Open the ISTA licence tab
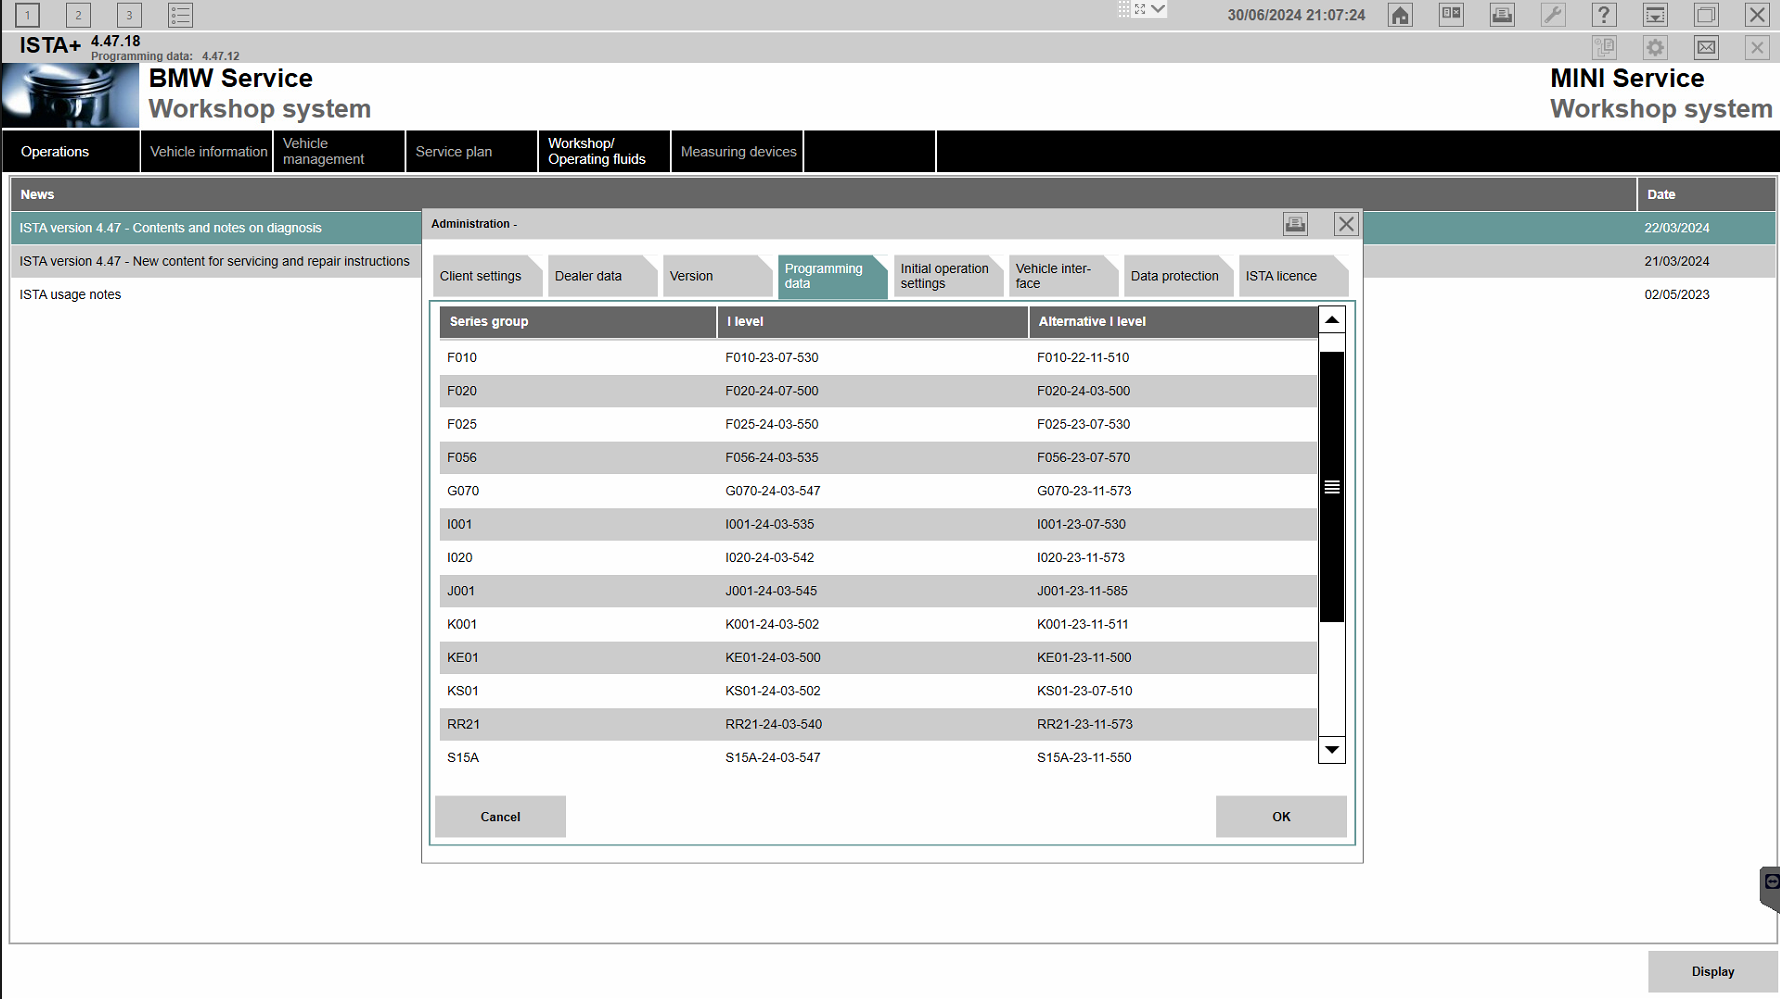This screenshot has width=1780, height=999. coord(1293,276)
